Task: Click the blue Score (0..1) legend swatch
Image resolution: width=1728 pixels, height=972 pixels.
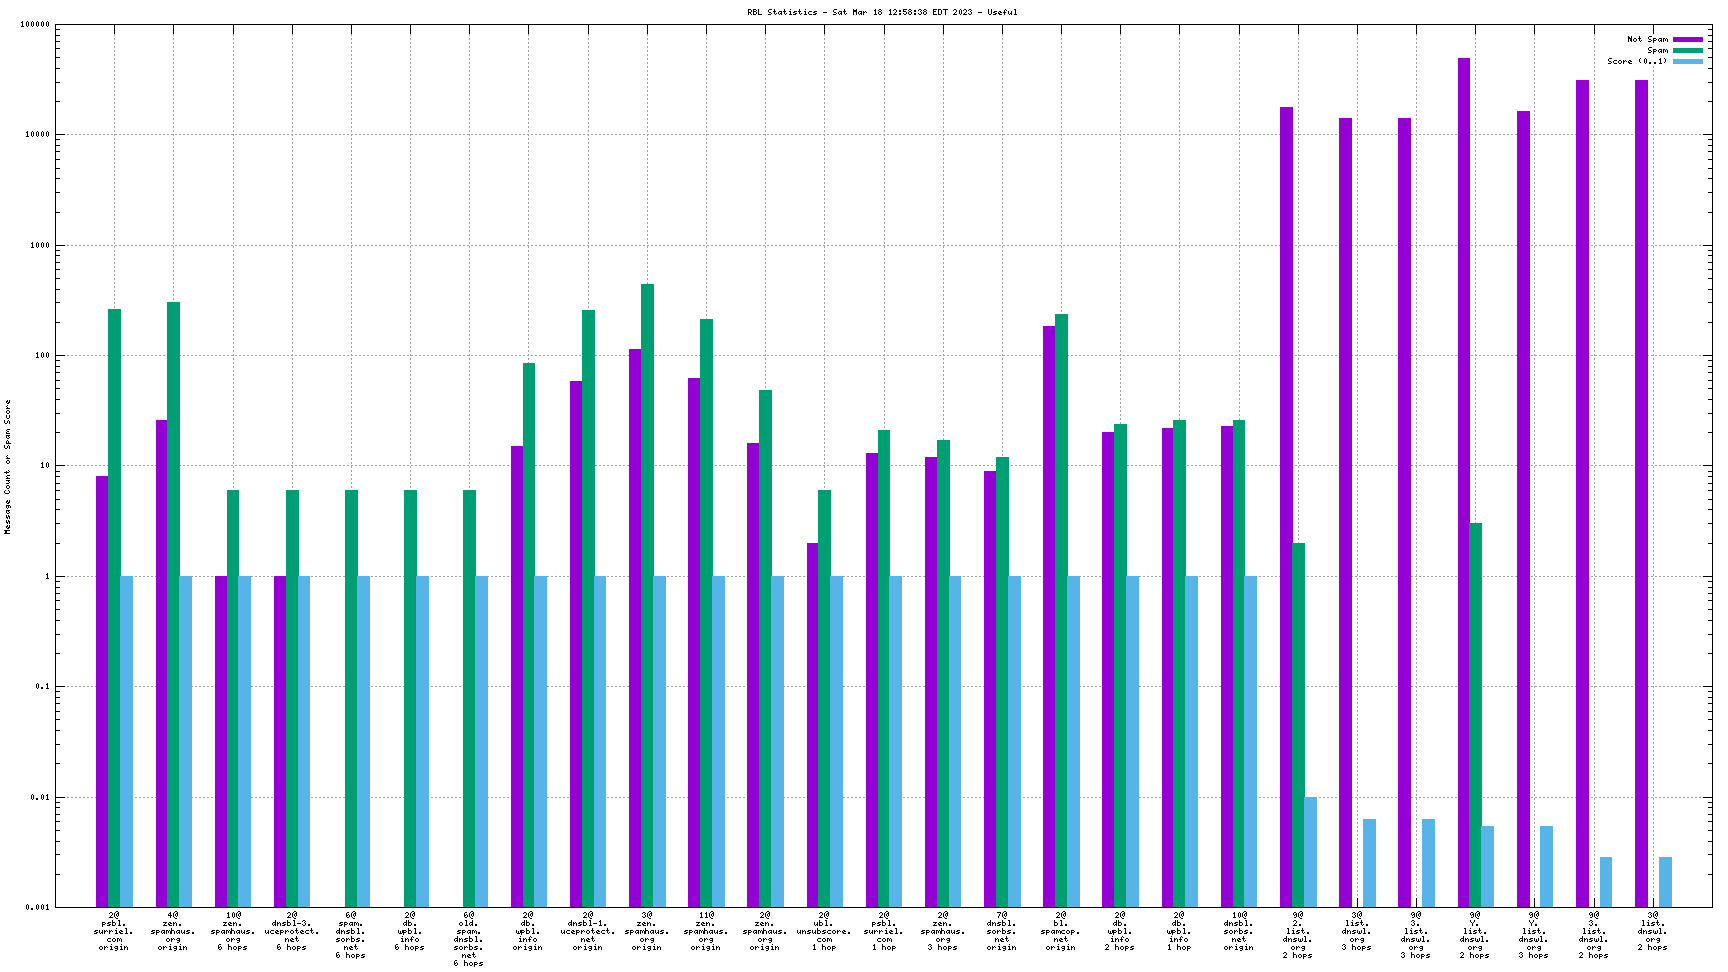Action: point(1688,61)
